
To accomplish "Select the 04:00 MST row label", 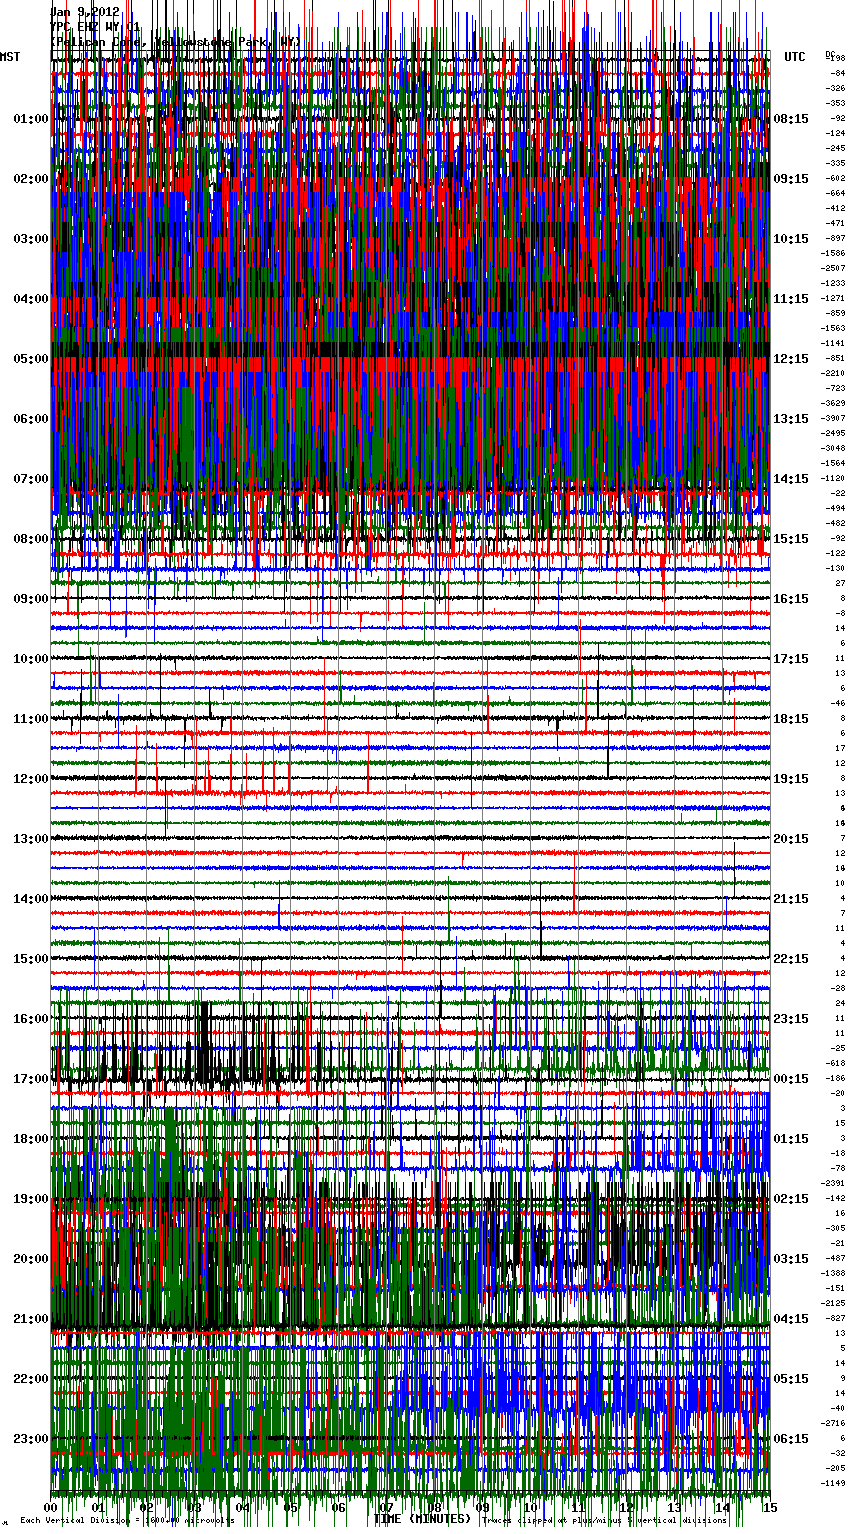I will click(x=30, y=299).
